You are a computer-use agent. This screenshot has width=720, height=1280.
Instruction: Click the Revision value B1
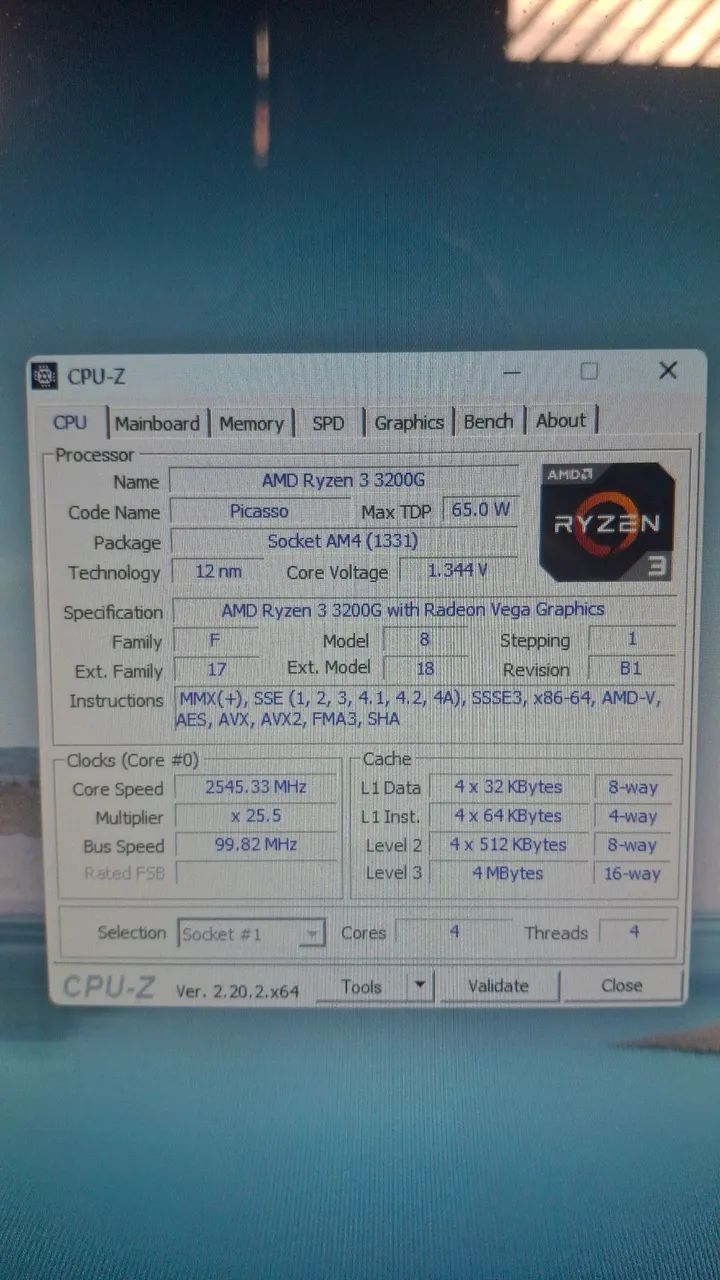(x=631, y=668)
